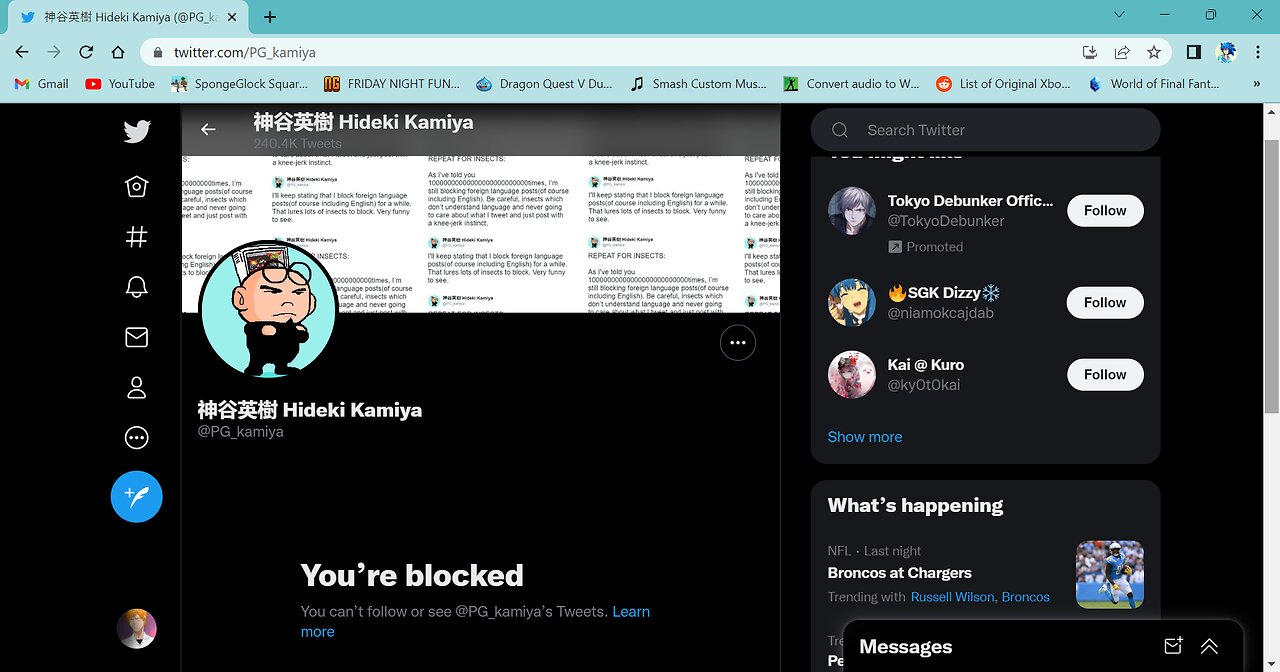The width and height of the screenshot is (1280, 672).
Task: Click the account avatar at sidebar bottom
Action: point(136,628)
